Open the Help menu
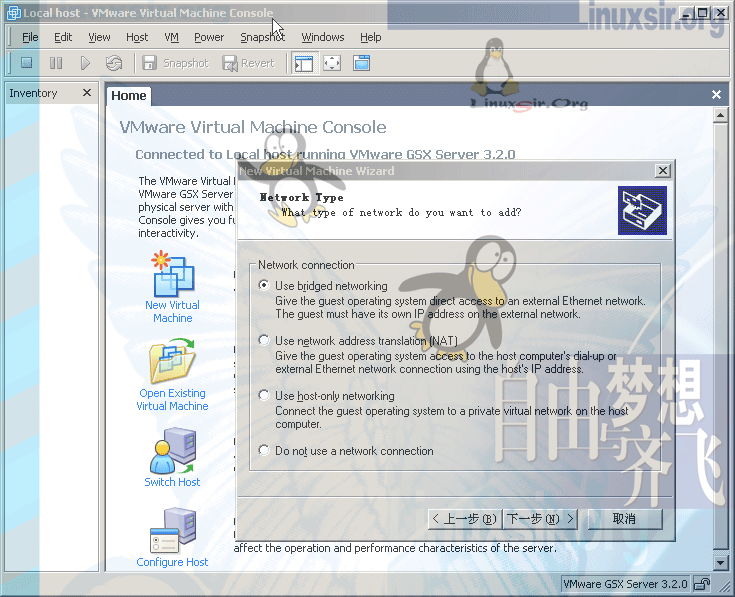 370,37
